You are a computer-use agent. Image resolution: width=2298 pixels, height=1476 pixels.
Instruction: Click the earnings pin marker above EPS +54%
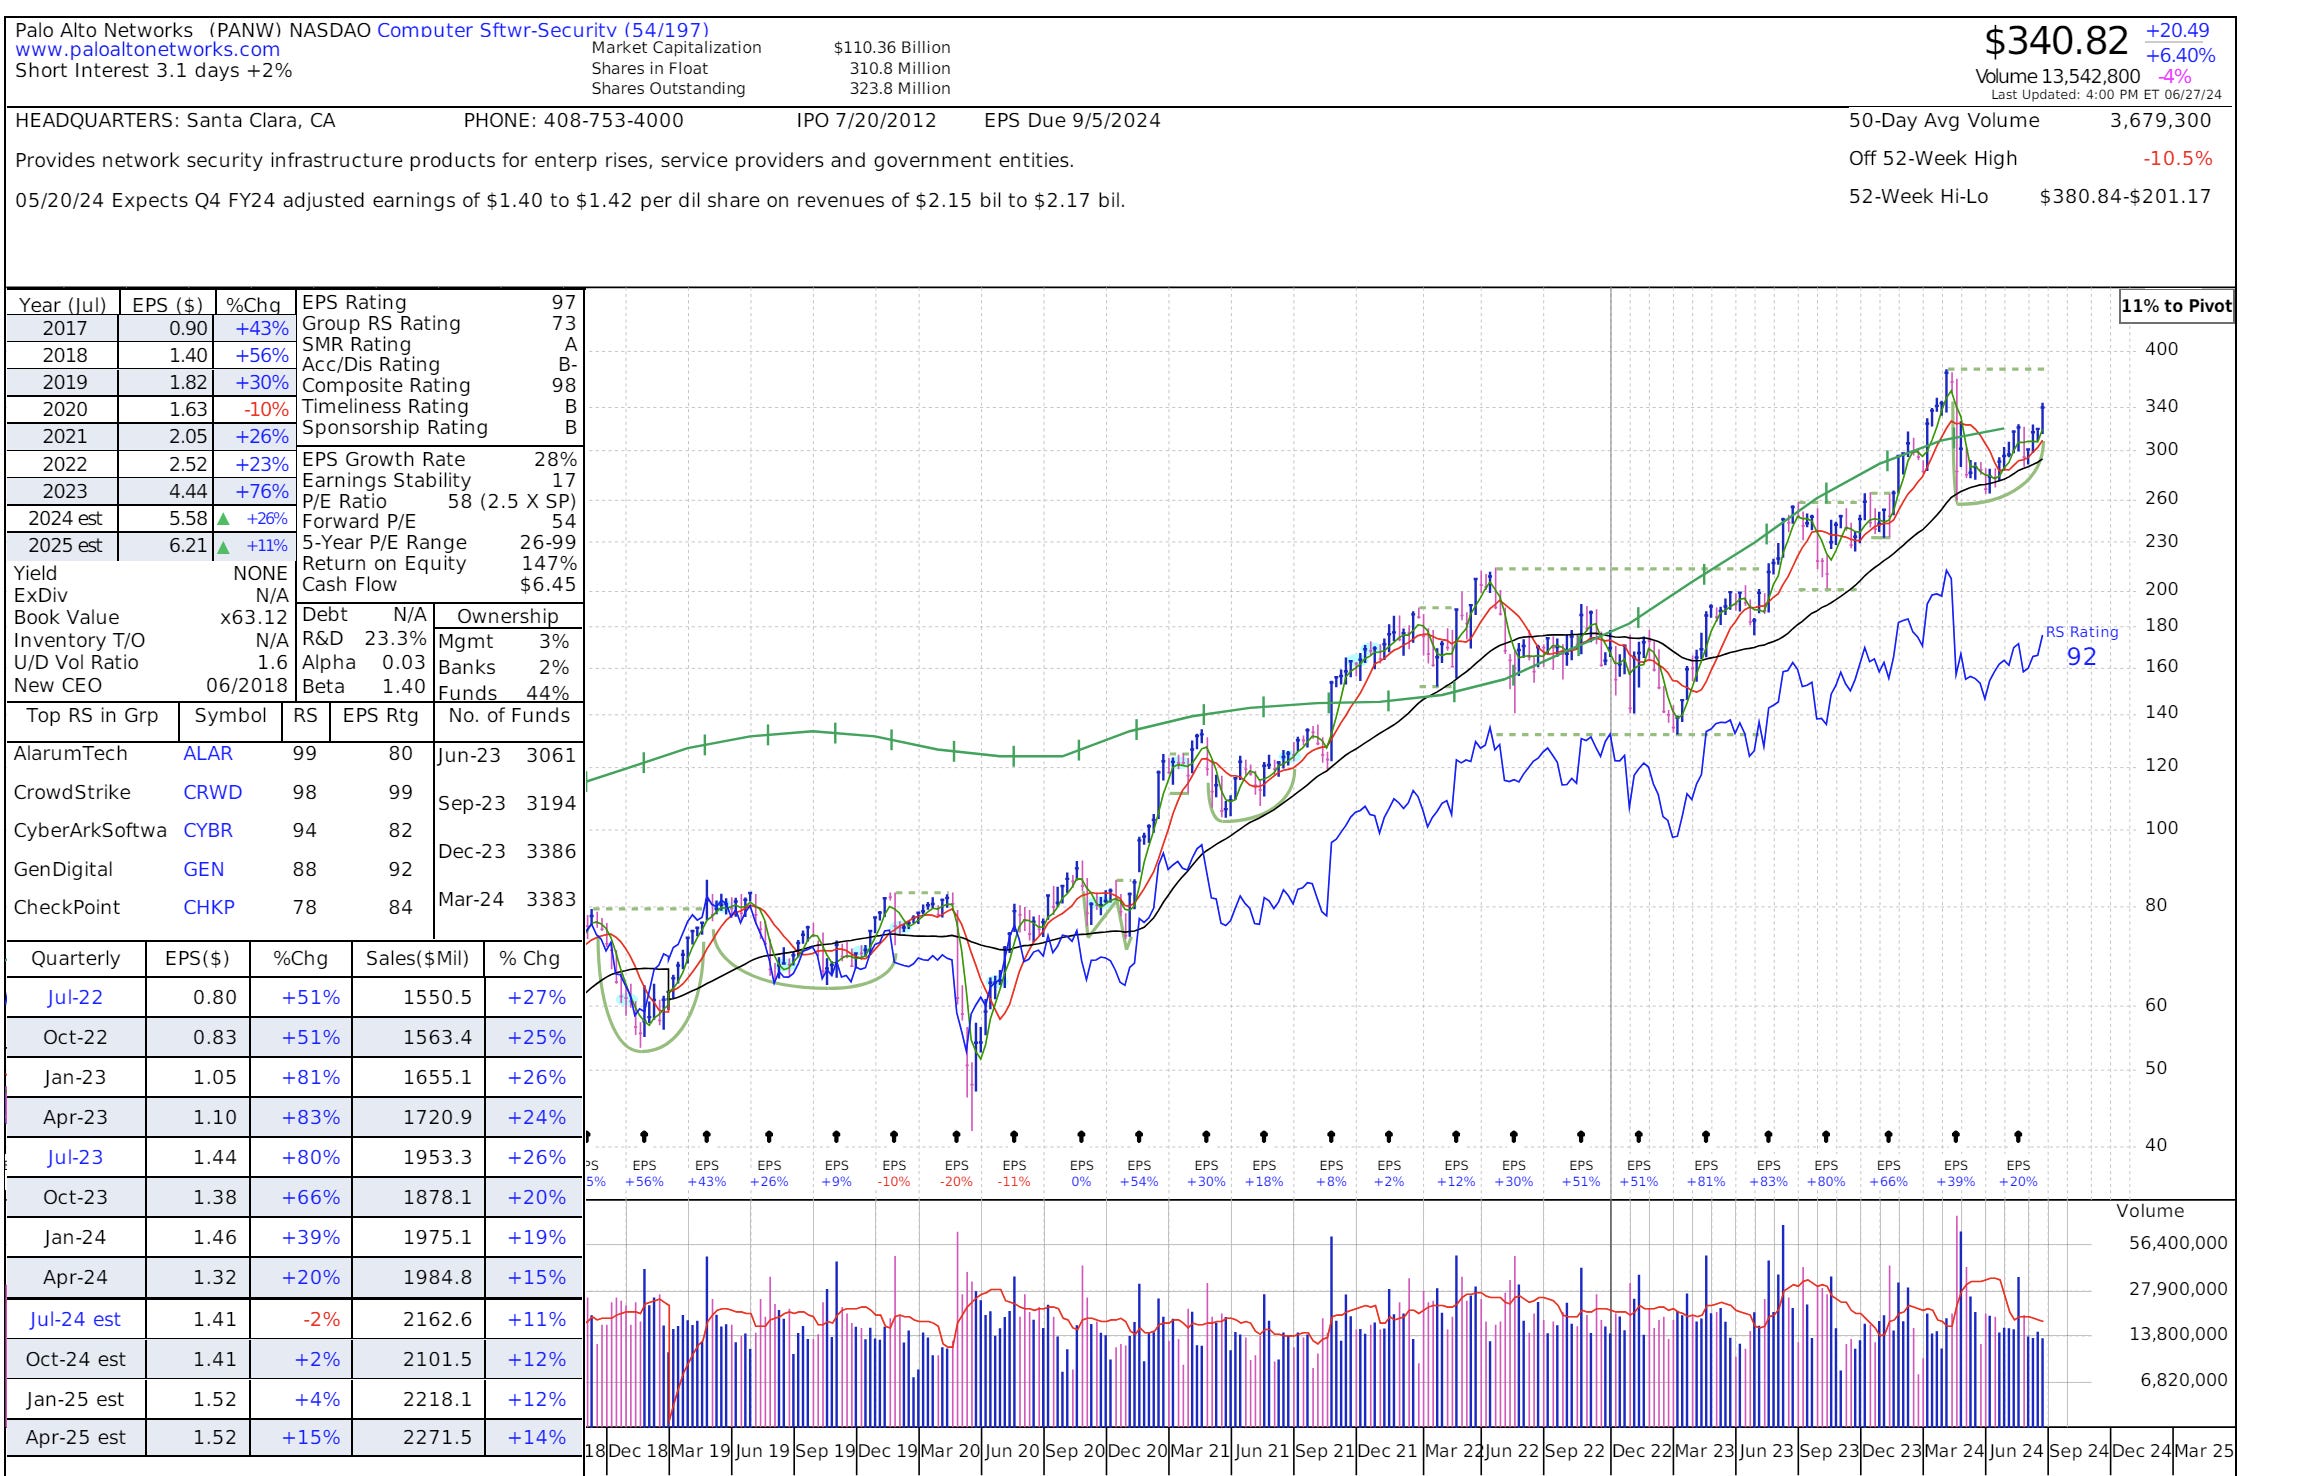tap(1139, 1136)
